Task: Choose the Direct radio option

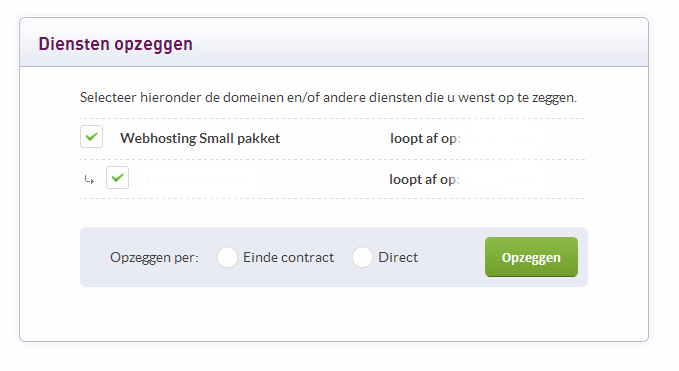Action: coord(362,257)
